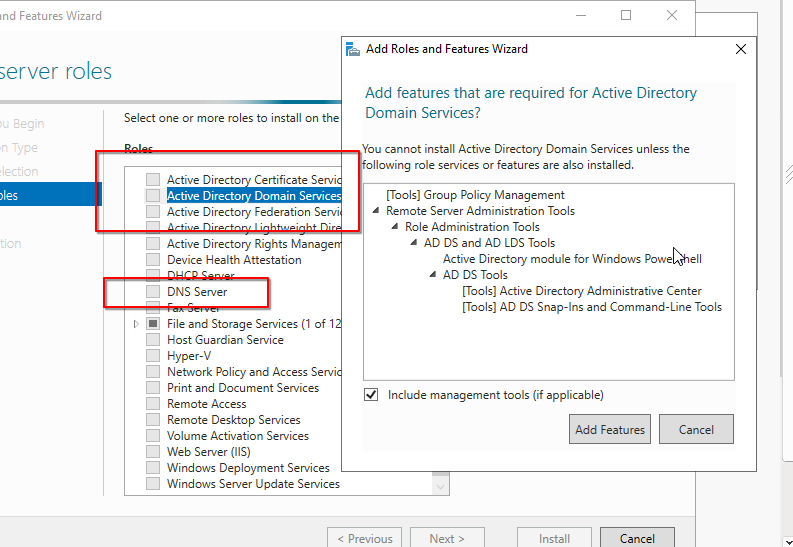Viewport: 793px width, 547px height.
Task: Check Volume Activation Services role
Action: point(153,436)
